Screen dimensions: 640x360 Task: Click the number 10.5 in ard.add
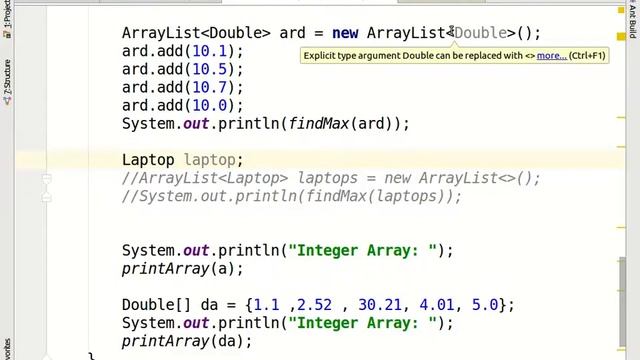[209, 69]
